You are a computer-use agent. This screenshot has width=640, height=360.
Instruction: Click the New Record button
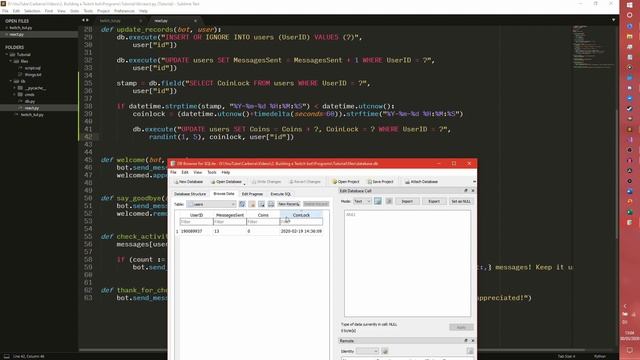click(289, 204)
